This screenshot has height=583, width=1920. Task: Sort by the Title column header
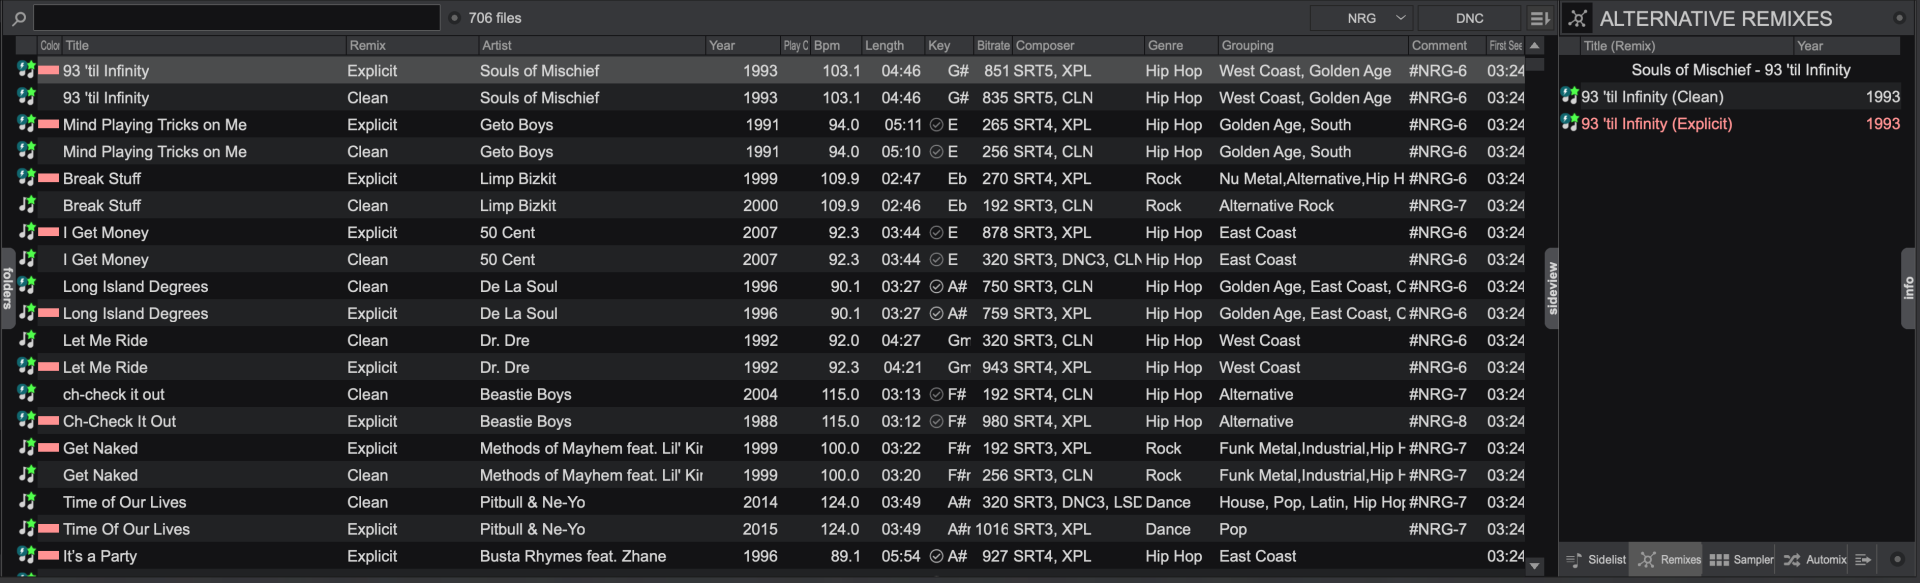204,45
